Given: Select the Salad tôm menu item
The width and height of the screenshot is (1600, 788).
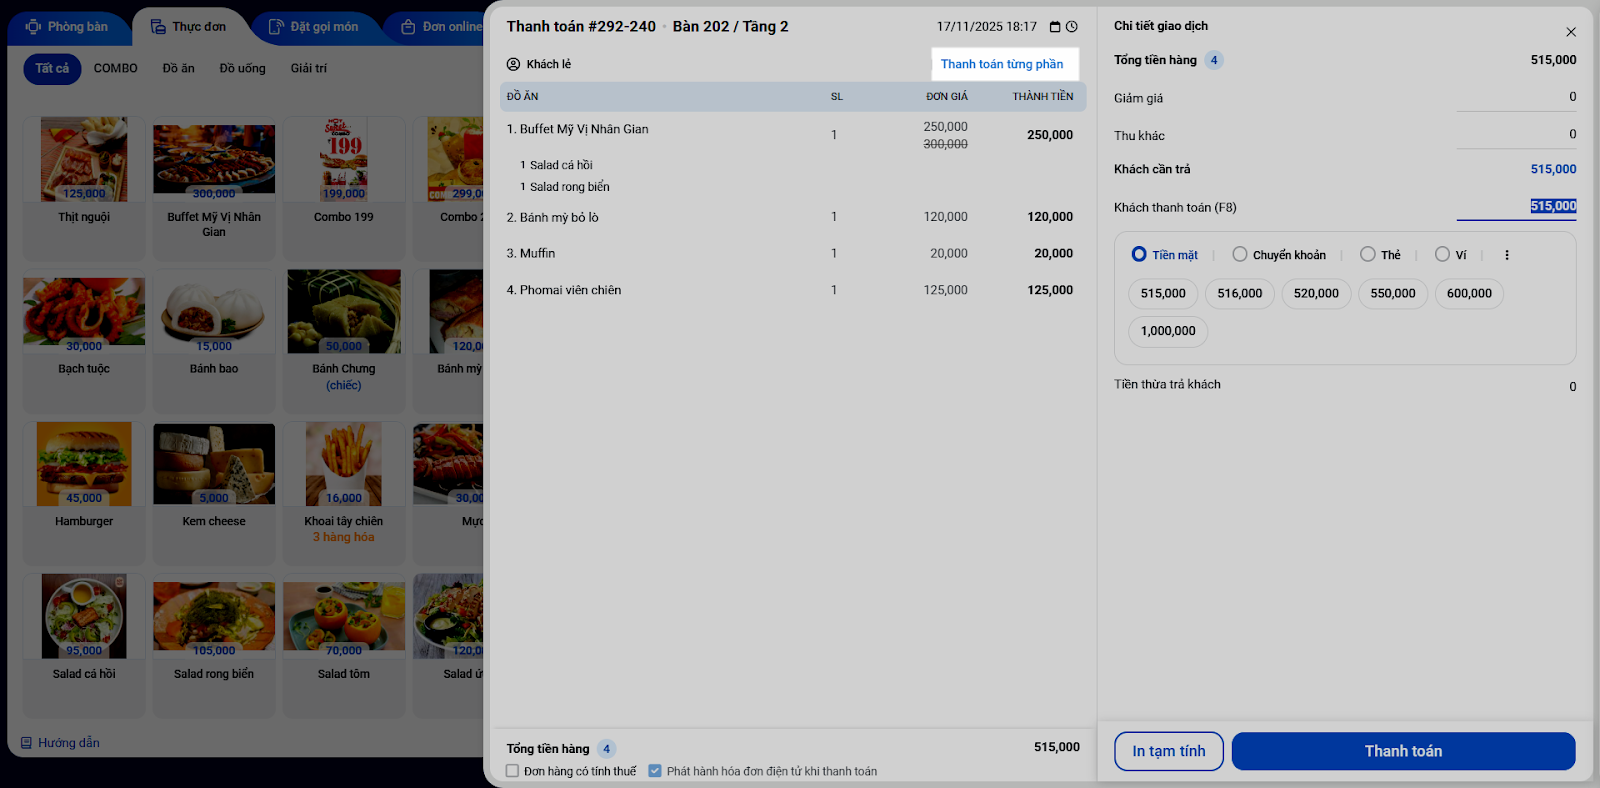Looking at the screenshot, I should 344,646.
